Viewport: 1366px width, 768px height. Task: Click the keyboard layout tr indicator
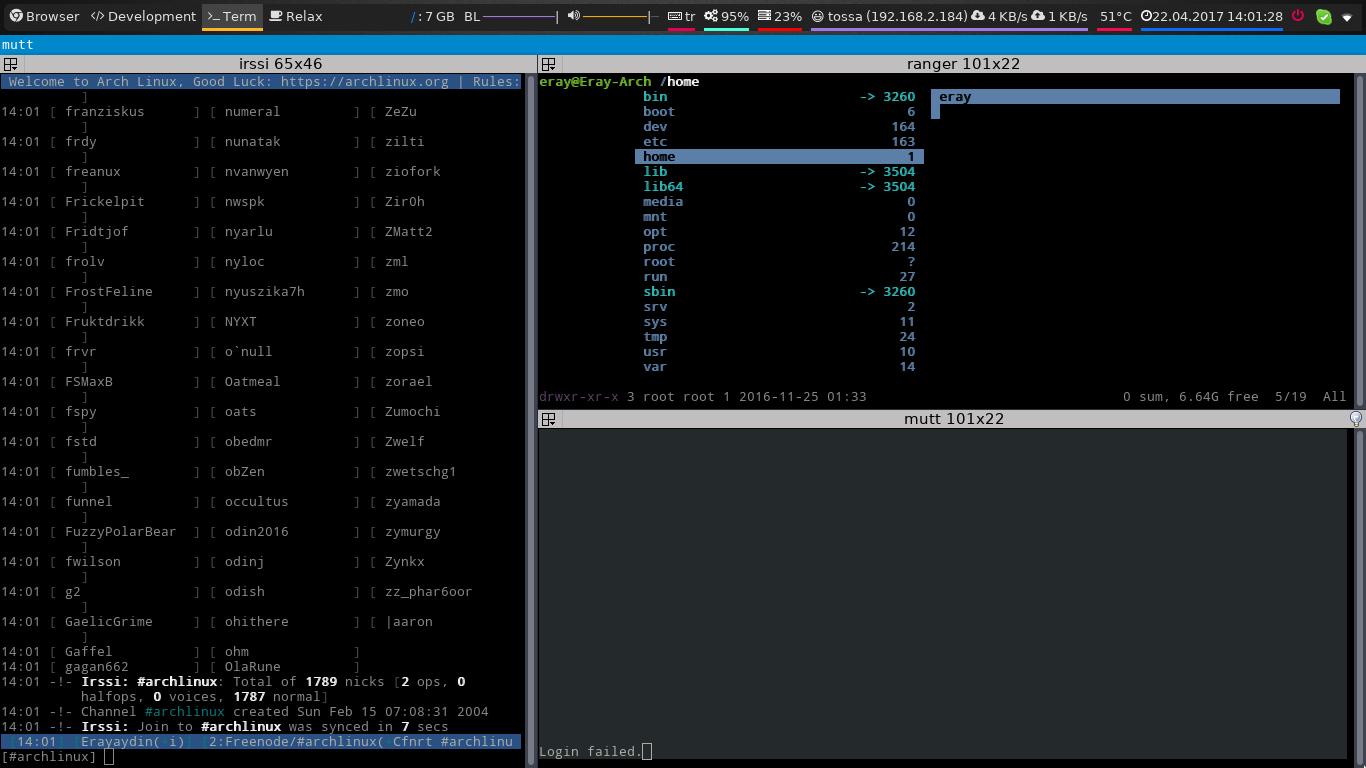click(682, 16)
